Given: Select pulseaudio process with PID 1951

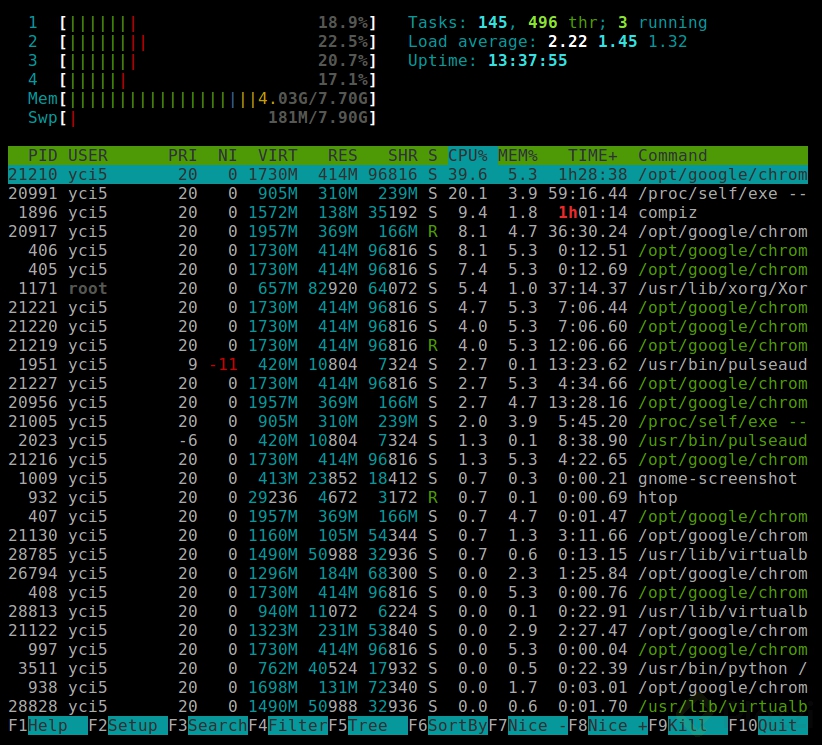Looking at the screenshot, I should click(408, 364).
